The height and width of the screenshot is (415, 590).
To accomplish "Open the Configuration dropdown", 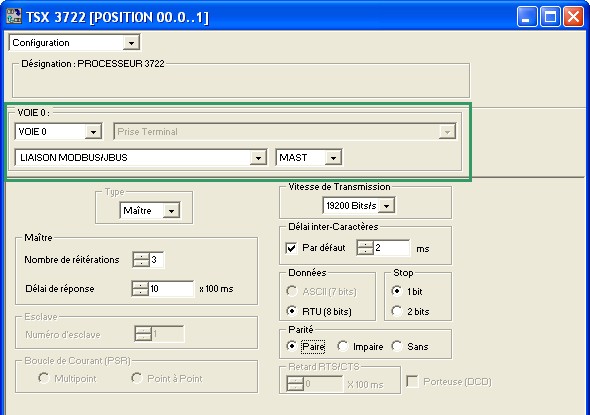I will pyautogui.click(x=131, y=43).
